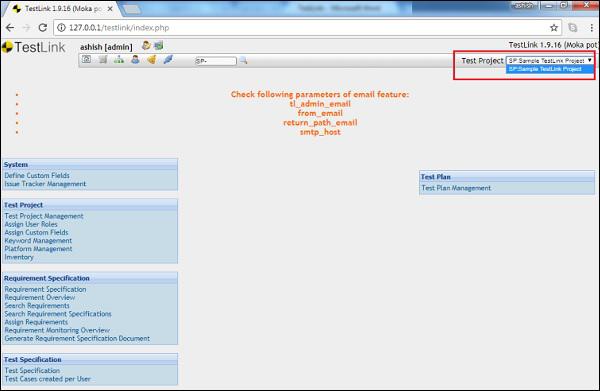Open Requirement Overview
600x391 pixels.
40,298
